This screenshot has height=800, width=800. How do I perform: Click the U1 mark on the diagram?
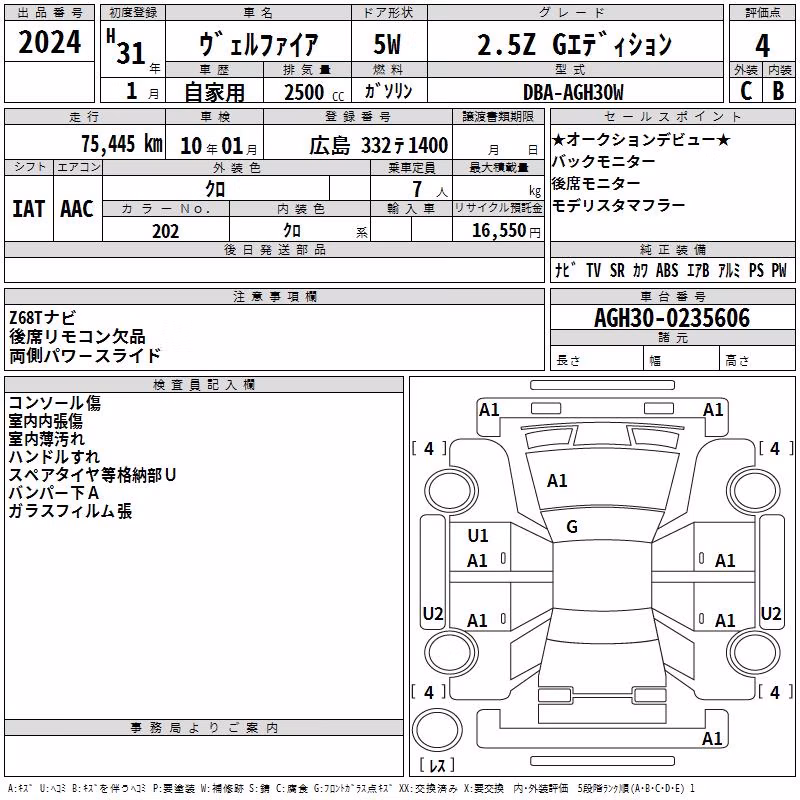[x=478, y=536]
